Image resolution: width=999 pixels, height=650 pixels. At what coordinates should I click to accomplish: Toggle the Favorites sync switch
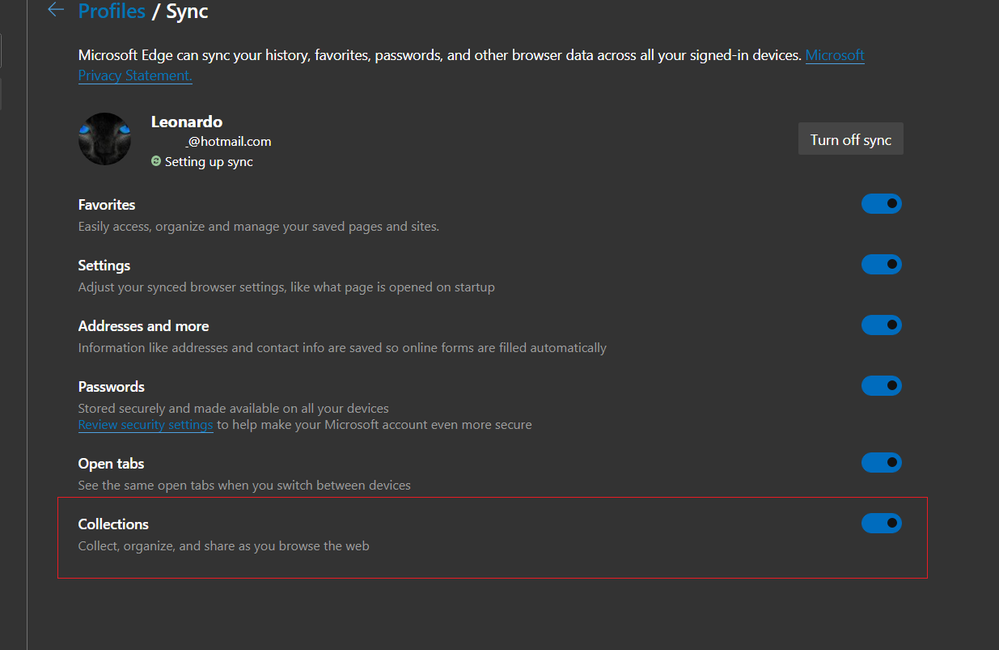(x=881, y=204)
